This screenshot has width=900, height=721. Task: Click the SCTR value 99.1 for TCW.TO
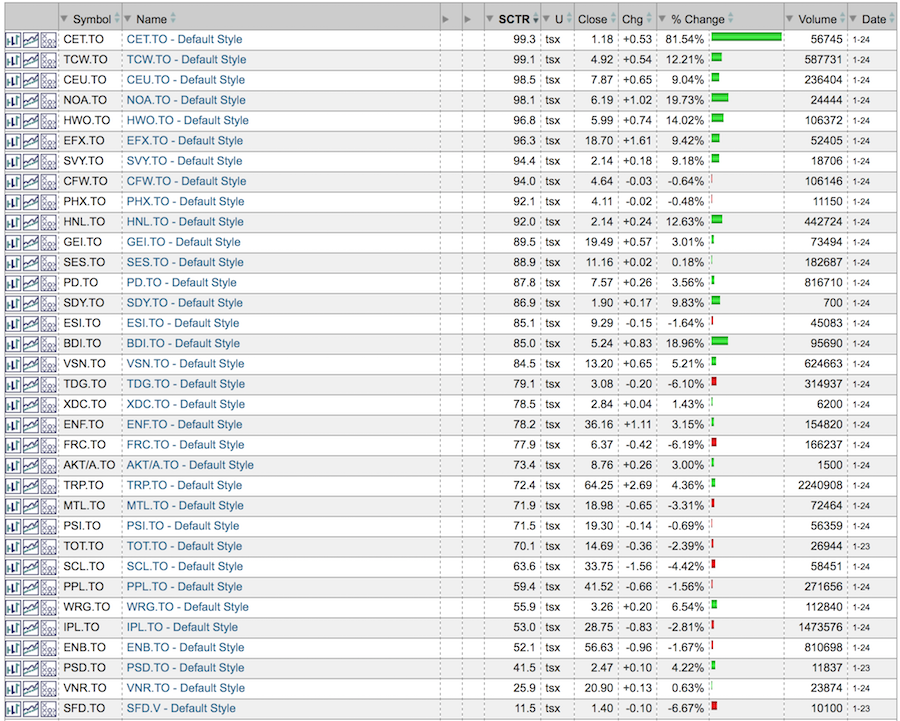(524, 60)
